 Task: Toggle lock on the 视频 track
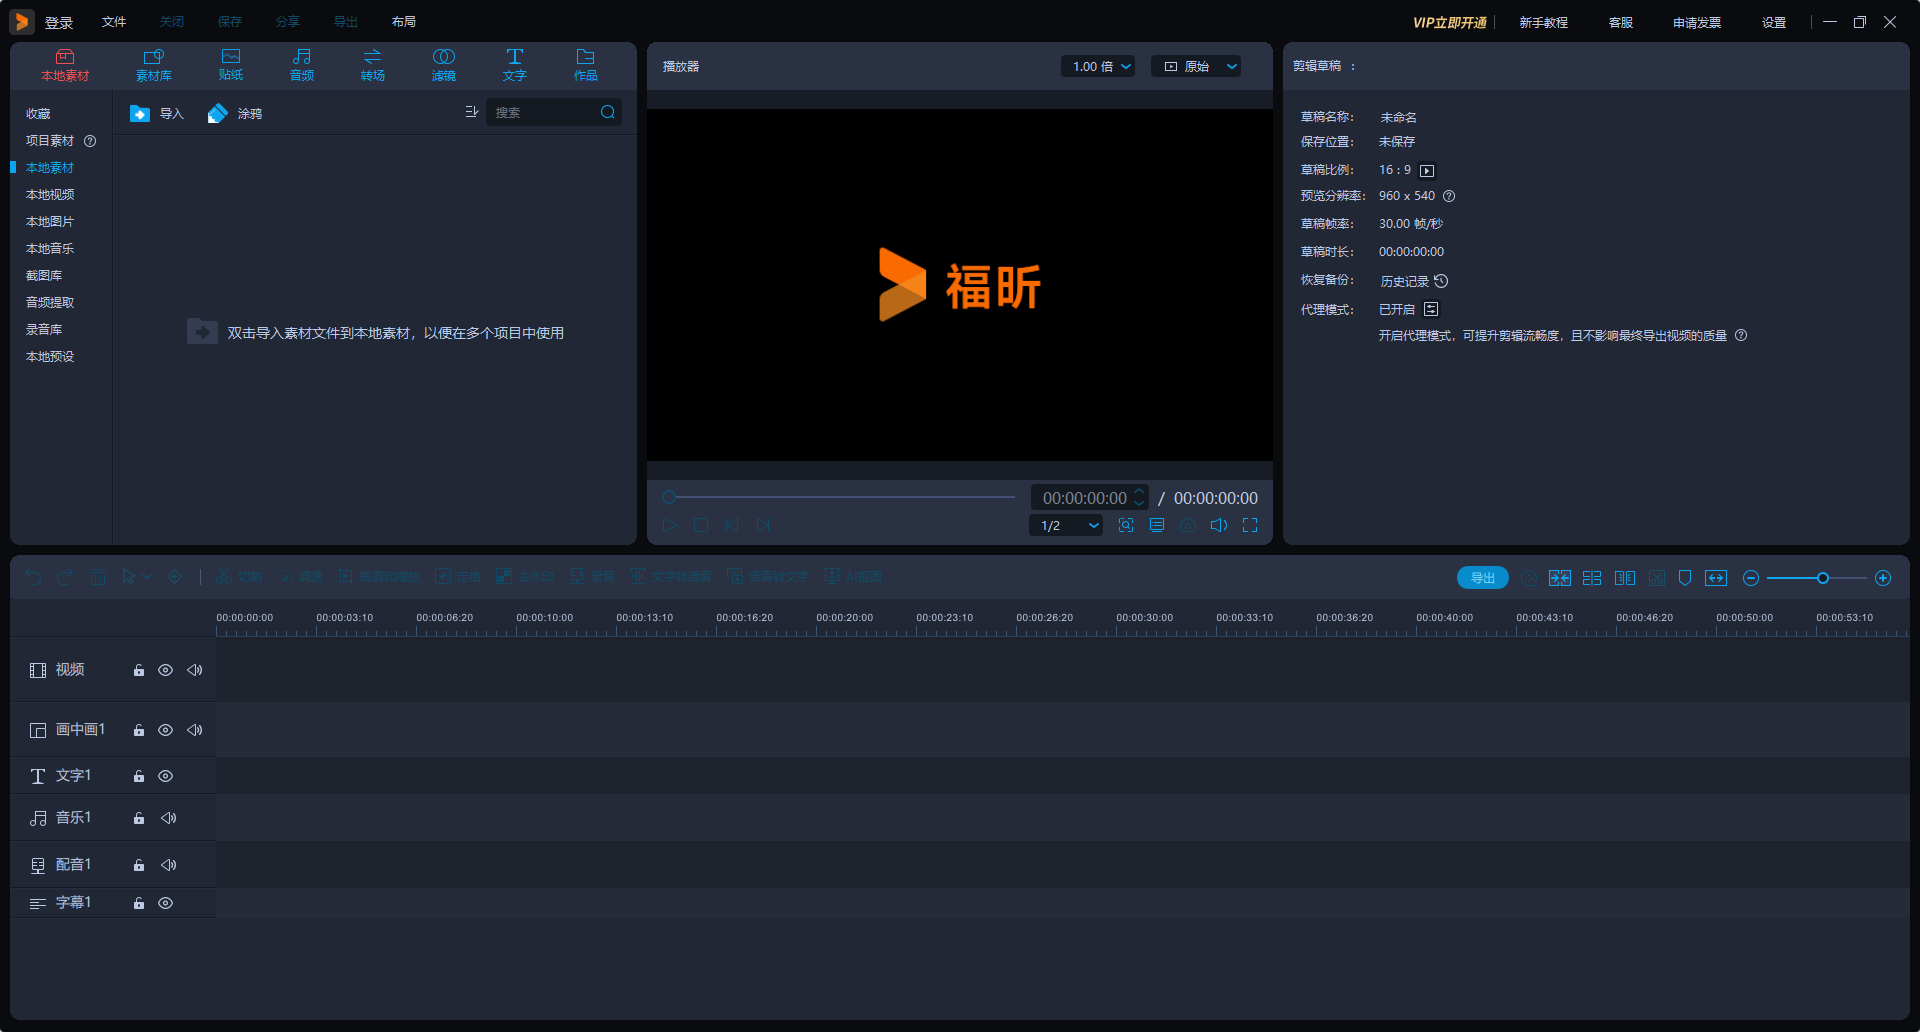[139, 670]
